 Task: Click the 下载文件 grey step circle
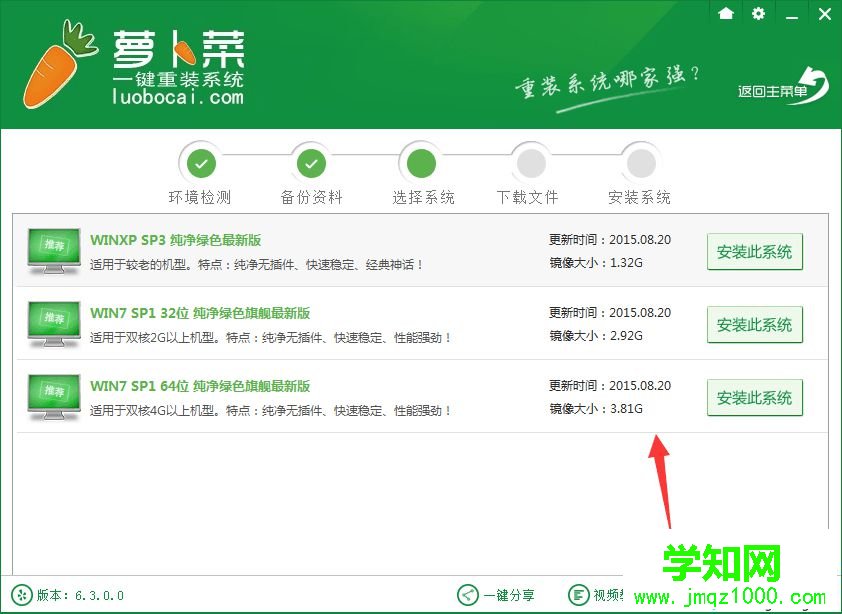pos(532,163)
